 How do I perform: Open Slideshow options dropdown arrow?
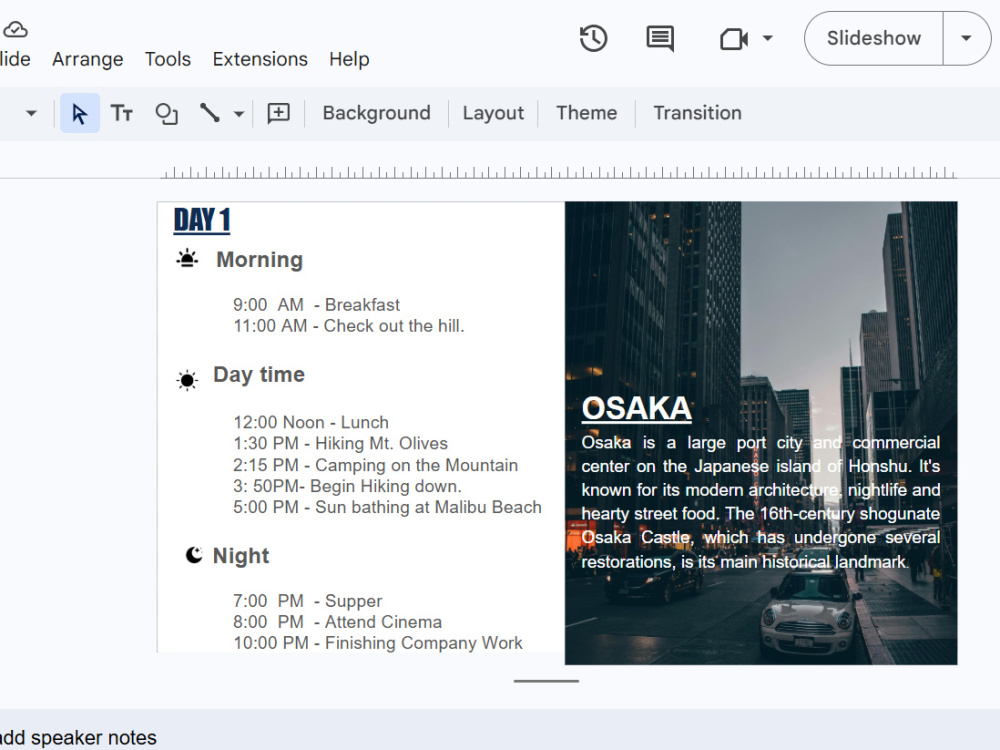click(x=966, y=38)
